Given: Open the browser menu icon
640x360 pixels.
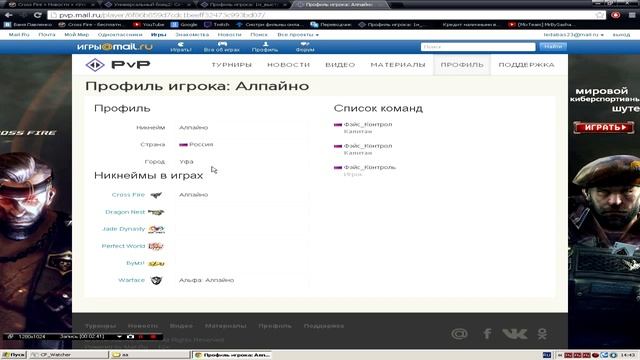Looking at the screenshot, I should [x=632, y=15].
